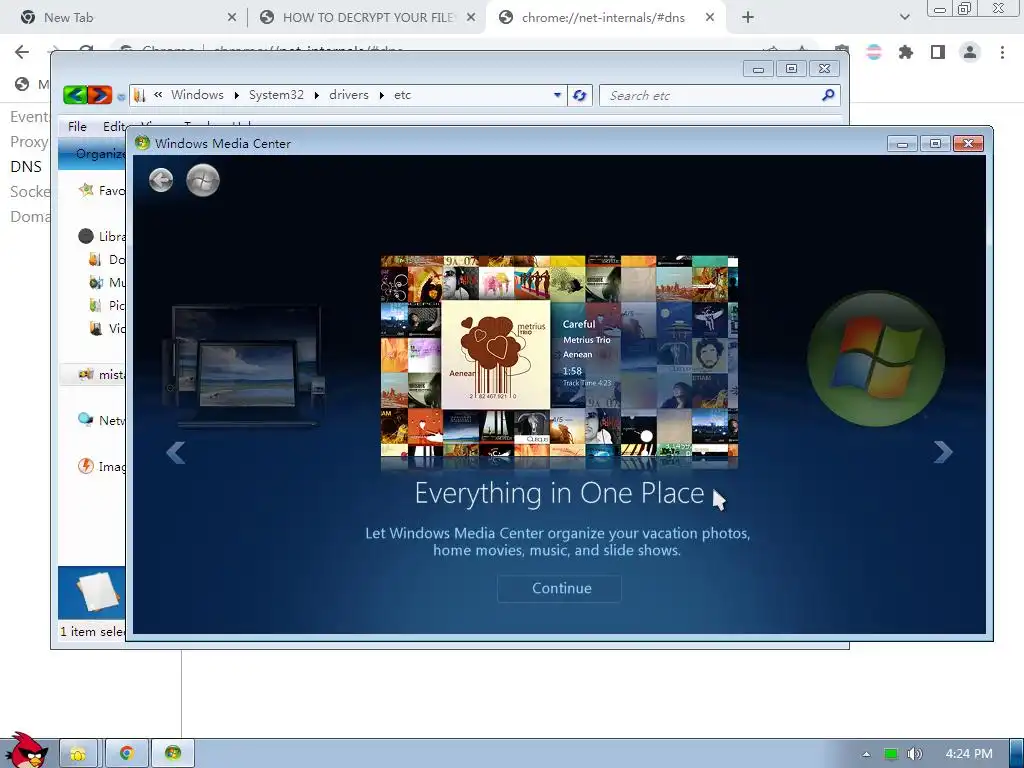1024x768 pixels.
Task: Switch to HOW TO DECRYPT YOUR FILES tab
Action: coord(367,18)
